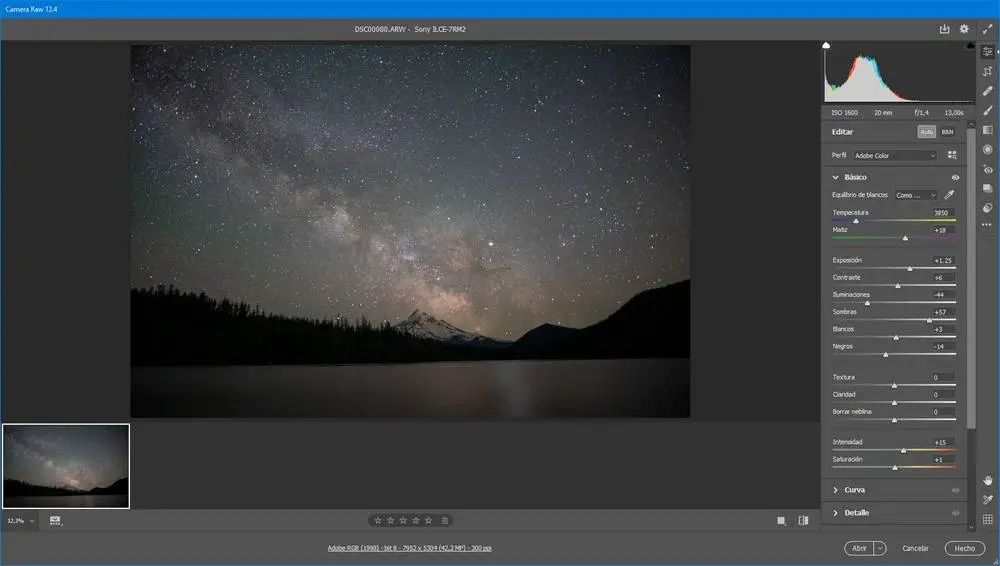Click the Hecho button
Image resolution: width=1000 pixels, height=566 pixels.
tap(964, 548)
